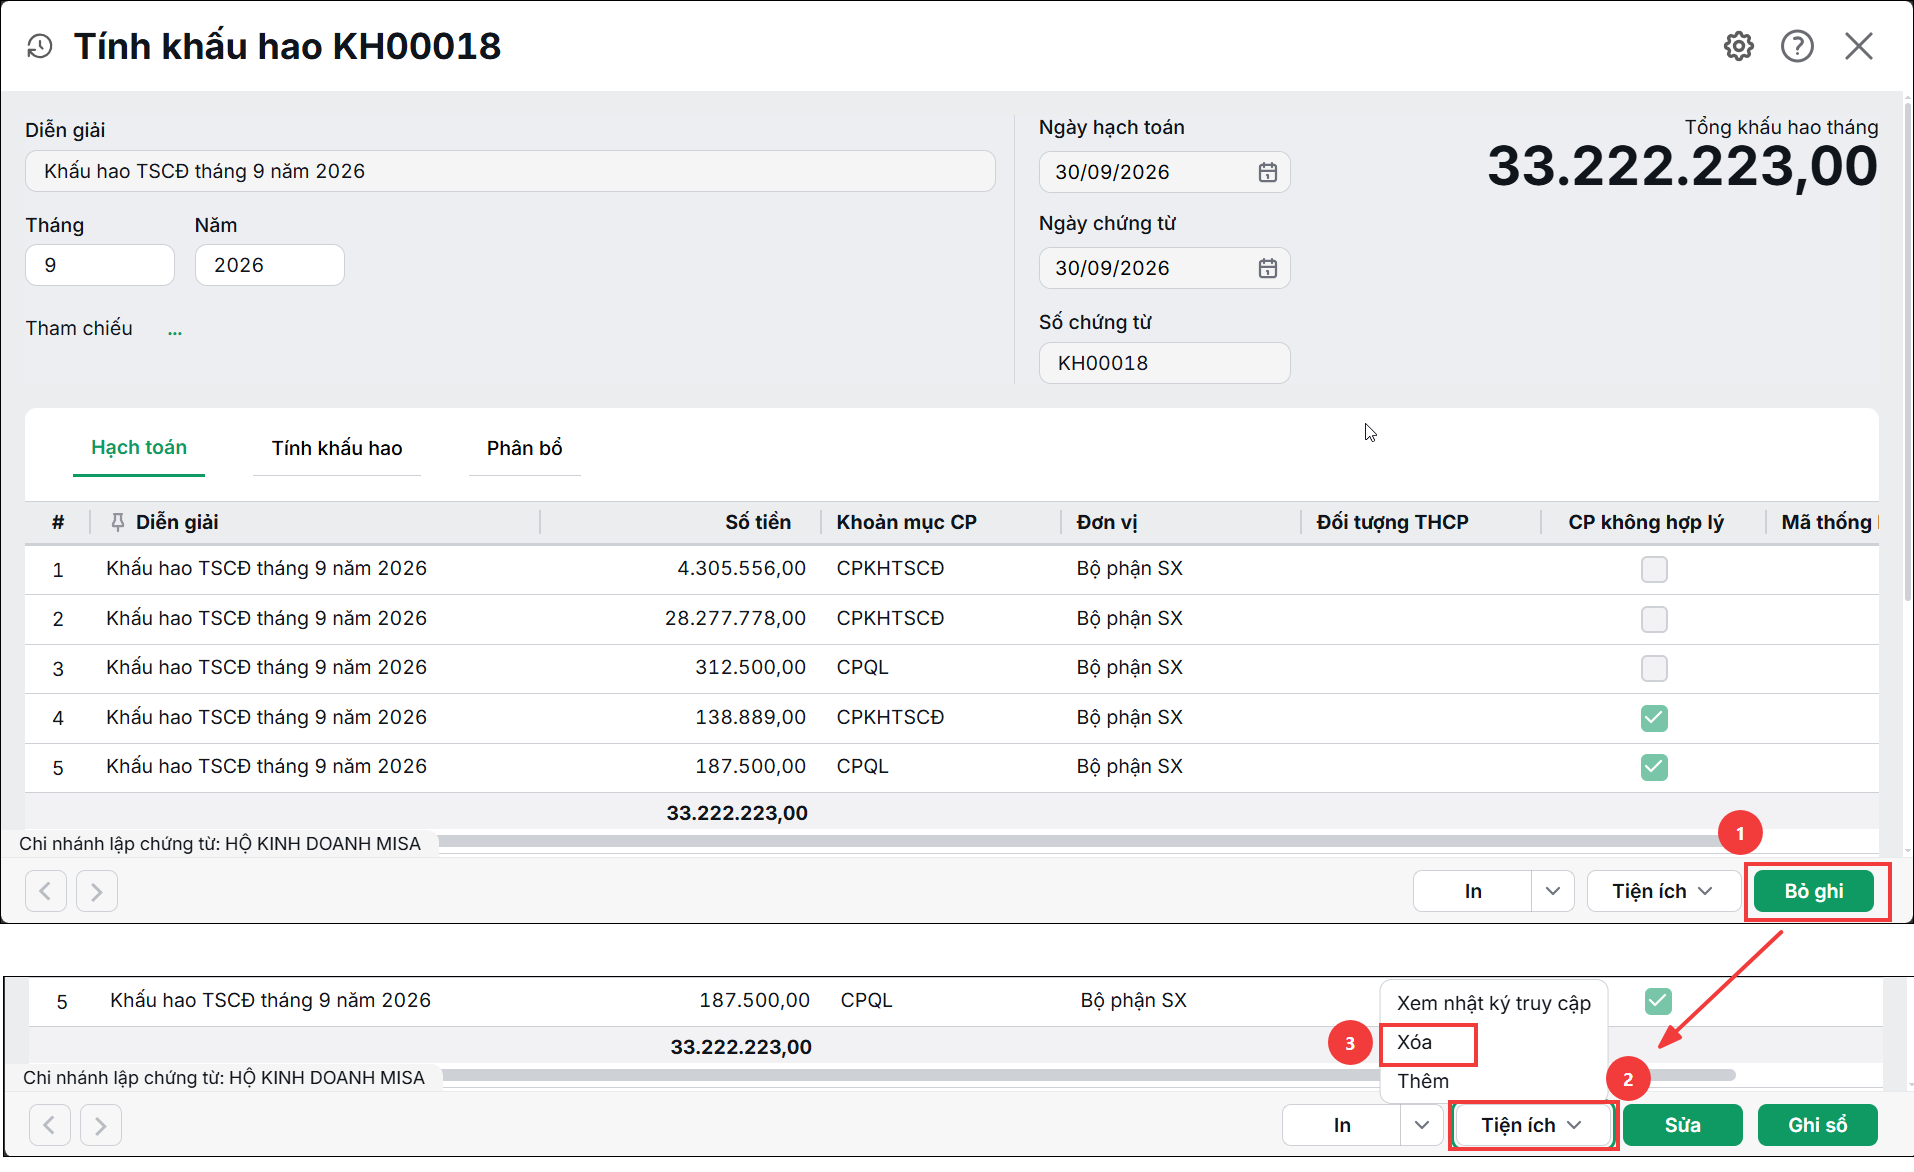The height and width of the screenshot is (1172, 1914).
Task: Click total 33.222.223,00 in upper table footer
Action: tap(737, 813)
